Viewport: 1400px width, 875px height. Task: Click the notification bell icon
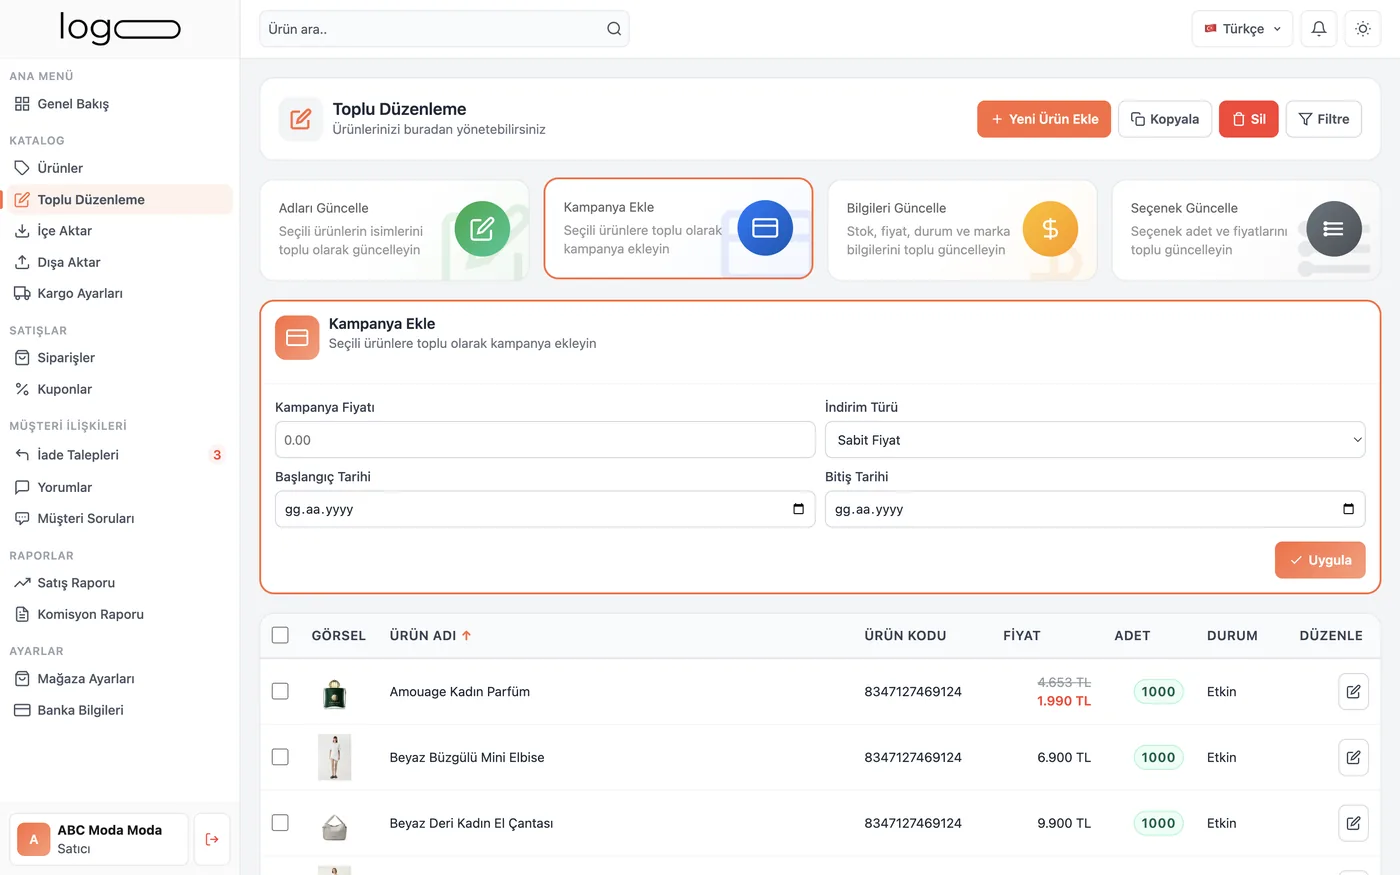coord(1318,29)
